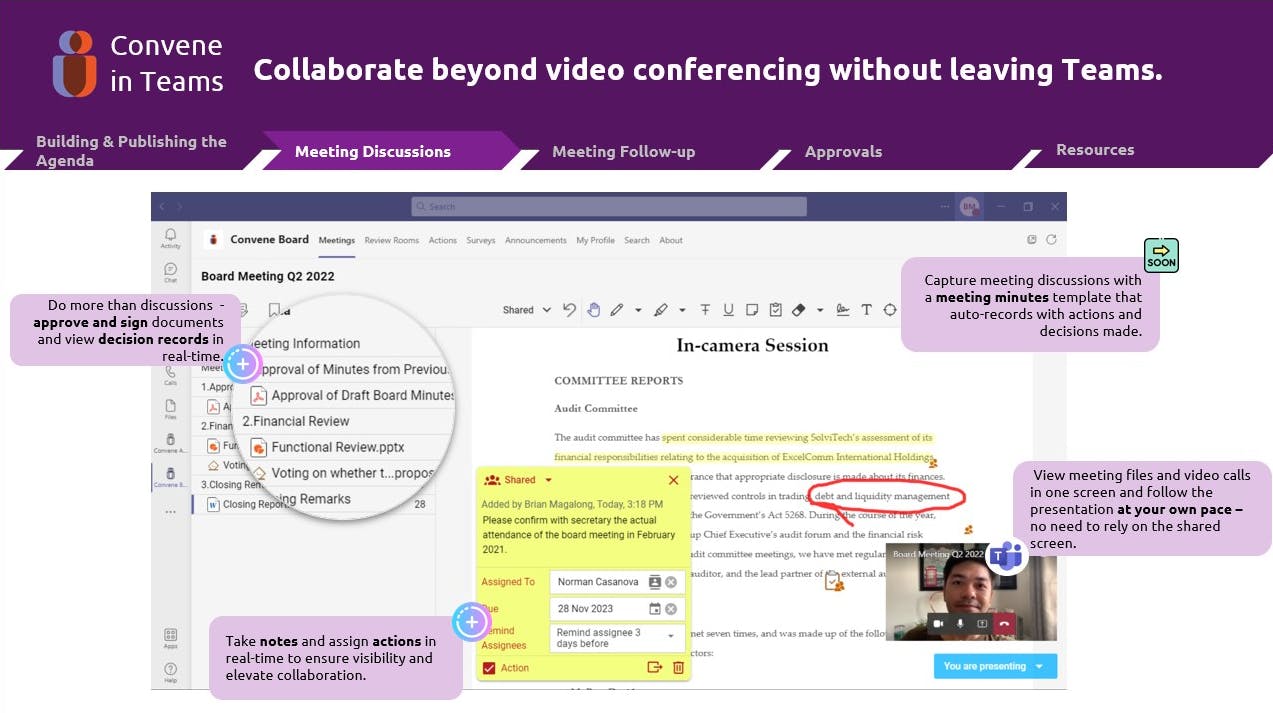
Task: Select the action clipboard tool
Action: click(775, 310)
